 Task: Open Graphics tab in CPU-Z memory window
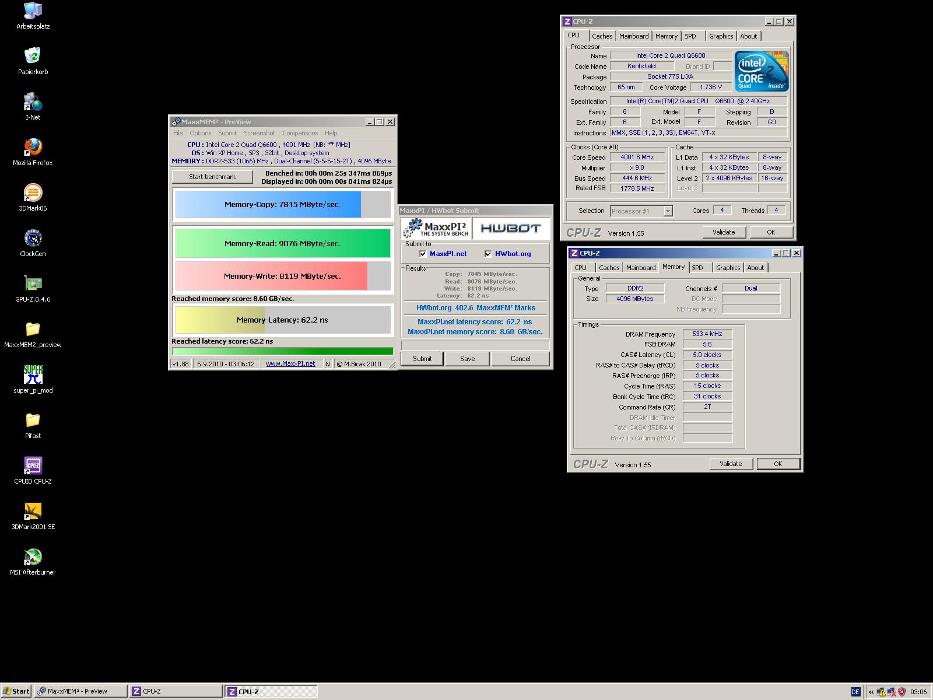(x=728, y=268)
